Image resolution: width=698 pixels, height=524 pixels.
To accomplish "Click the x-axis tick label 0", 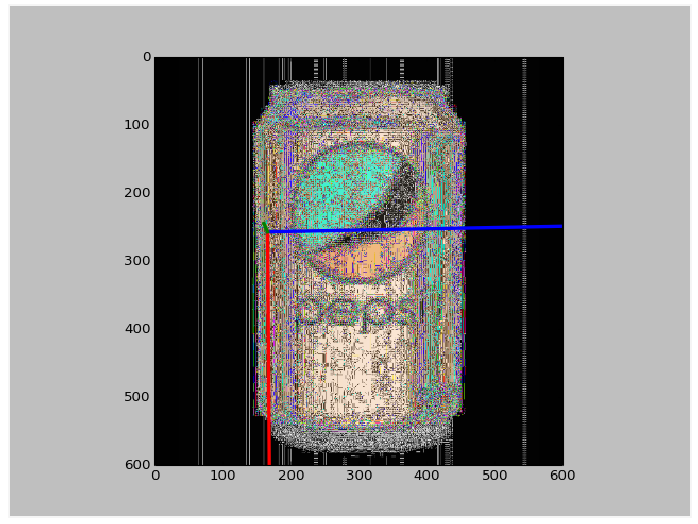I will [x=155, y=476].
